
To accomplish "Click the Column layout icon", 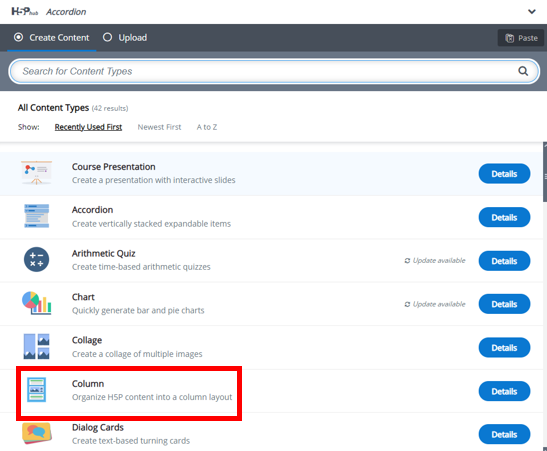I will click(x=37, y=390).
